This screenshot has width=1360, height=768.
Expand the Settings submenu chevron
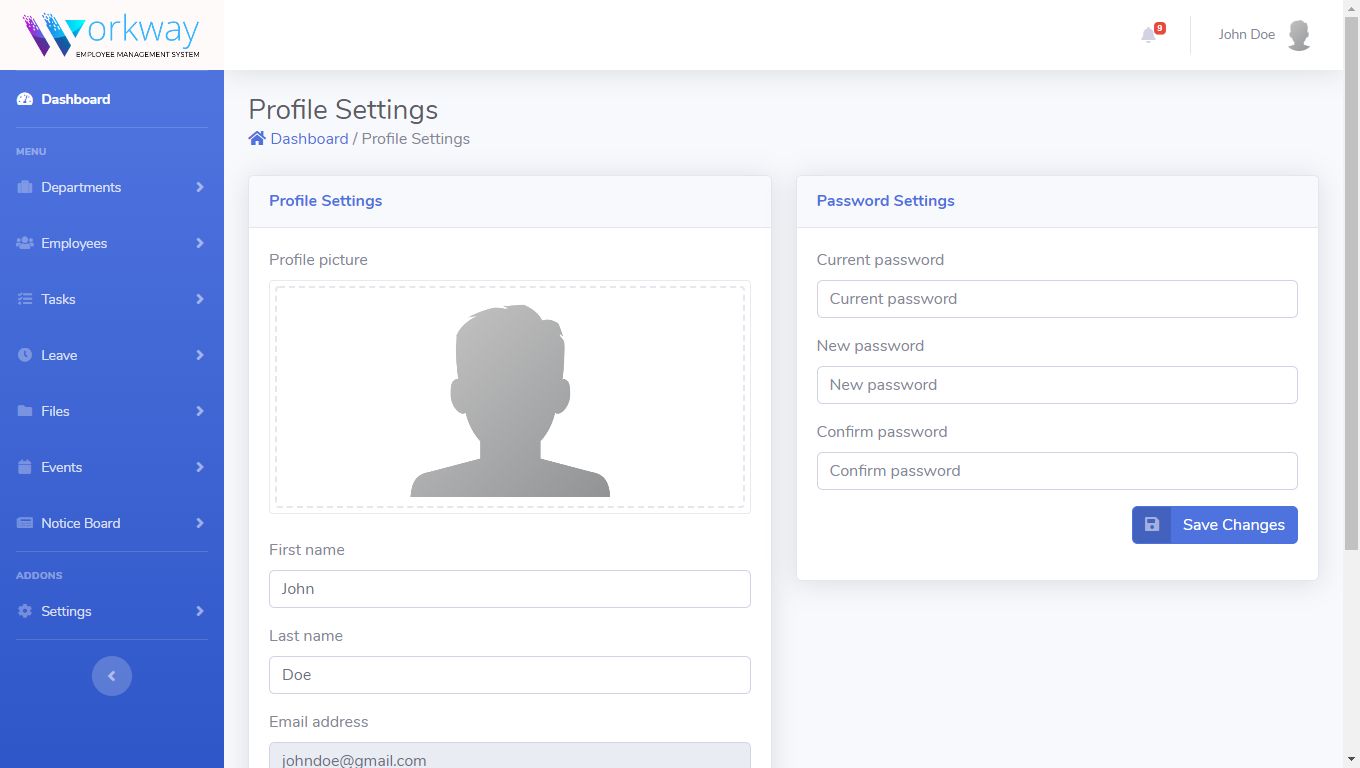coord(200,611)
